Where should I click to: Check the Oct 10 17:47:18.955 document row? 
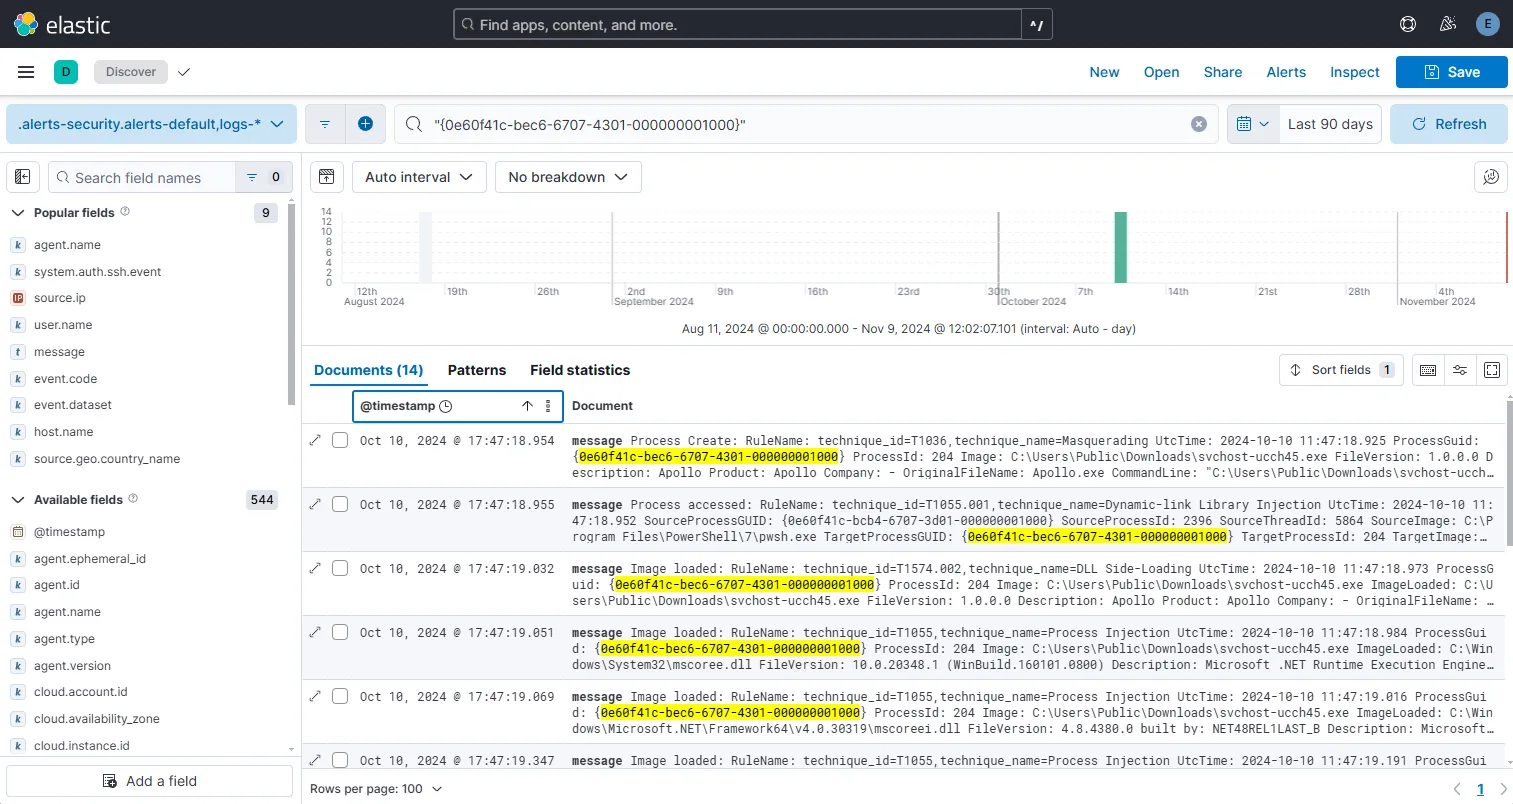pyautogui.click(x=340, y=505)
